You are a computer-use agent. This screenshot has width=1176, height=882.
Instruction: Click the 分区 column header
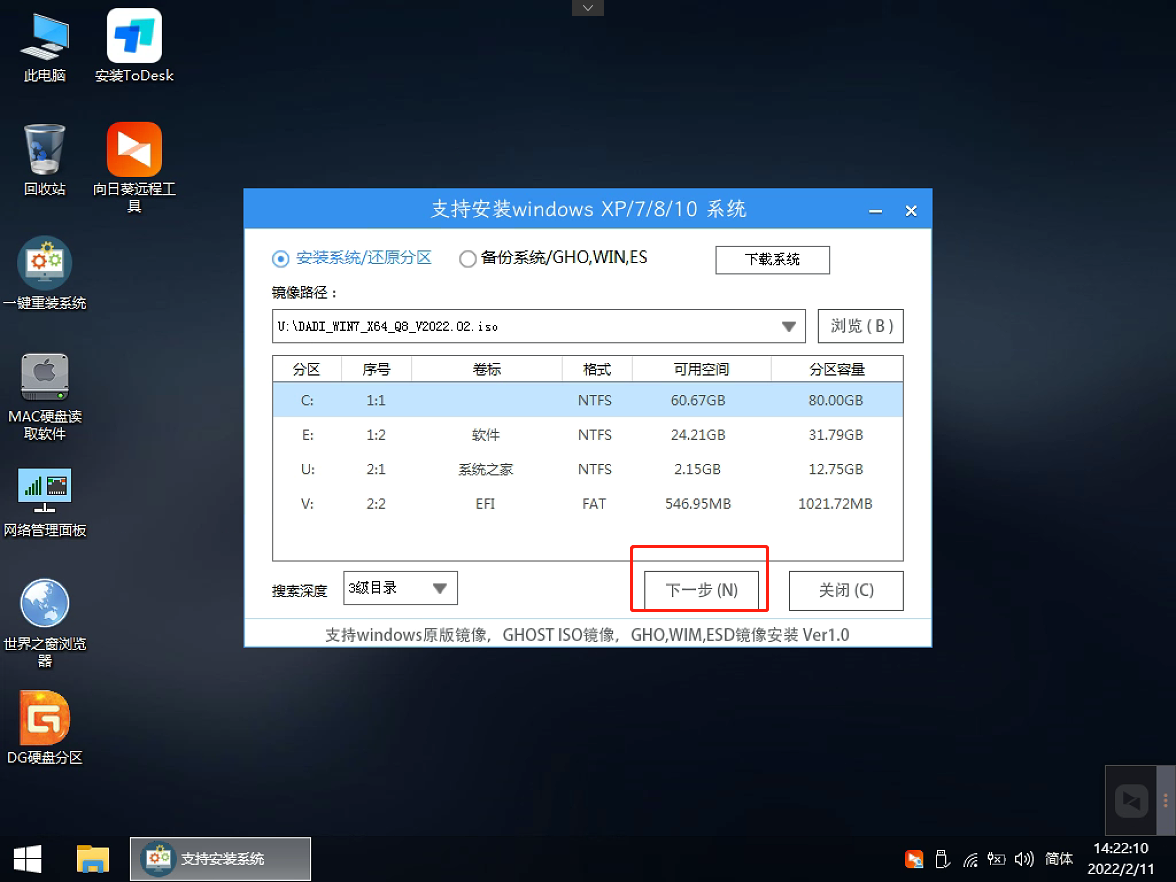(307, 369)
